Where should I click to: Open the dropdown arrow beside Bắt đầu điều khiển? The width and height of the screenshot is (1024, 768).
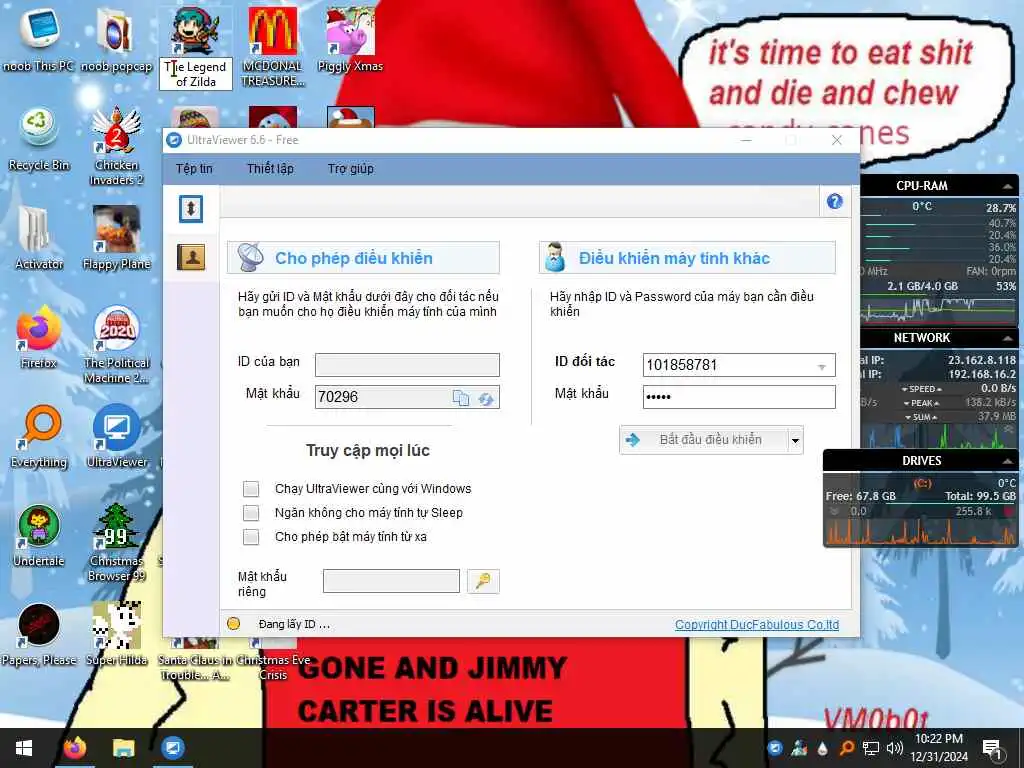pyautogui.click(x=795, y=441)
